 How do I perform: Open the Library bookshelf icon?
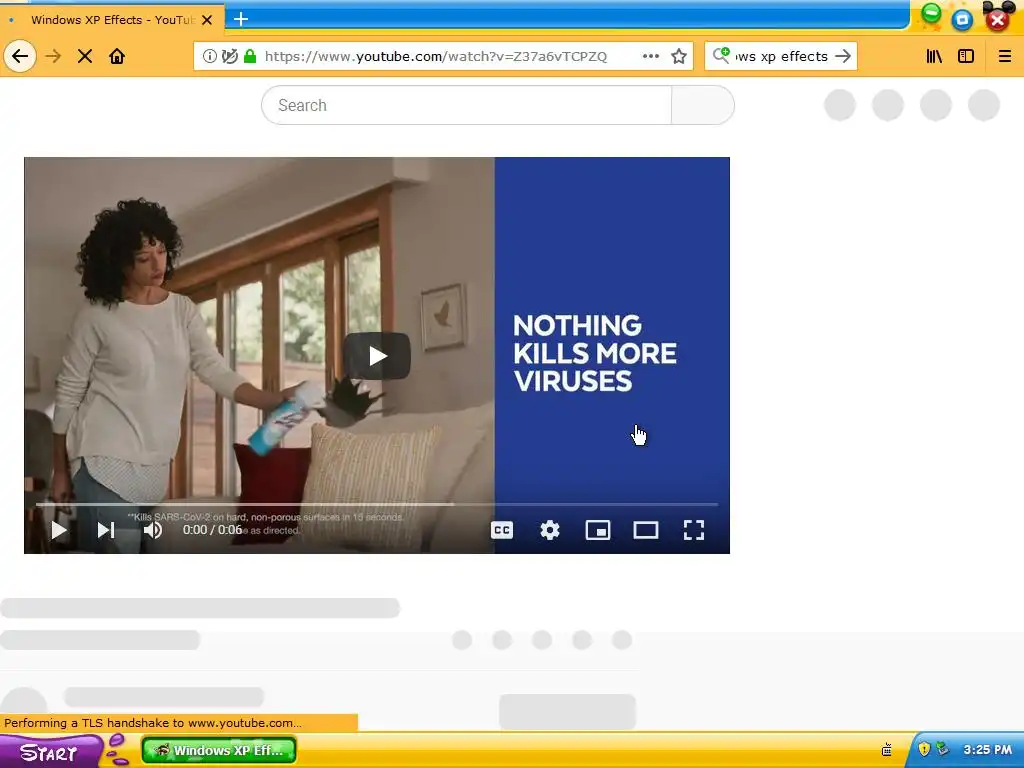935,56
